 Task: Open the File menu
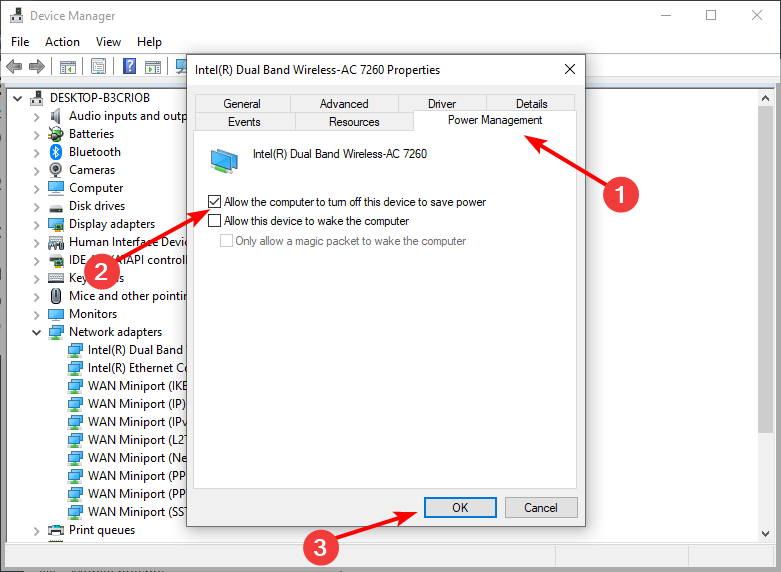(20, 42)
